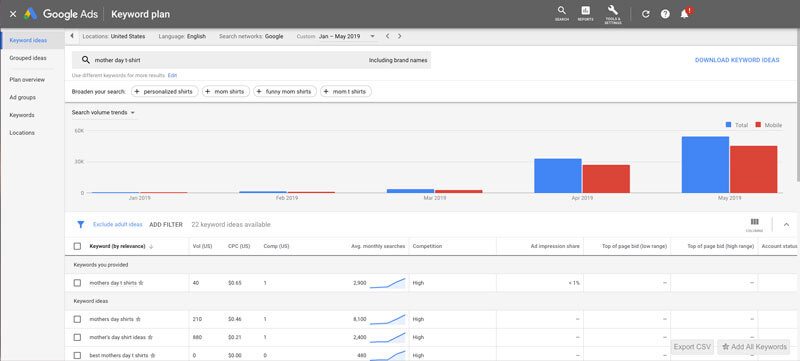Change the Locations: United States setting
This screenshot has height=361, width=800.
(114, 36)
